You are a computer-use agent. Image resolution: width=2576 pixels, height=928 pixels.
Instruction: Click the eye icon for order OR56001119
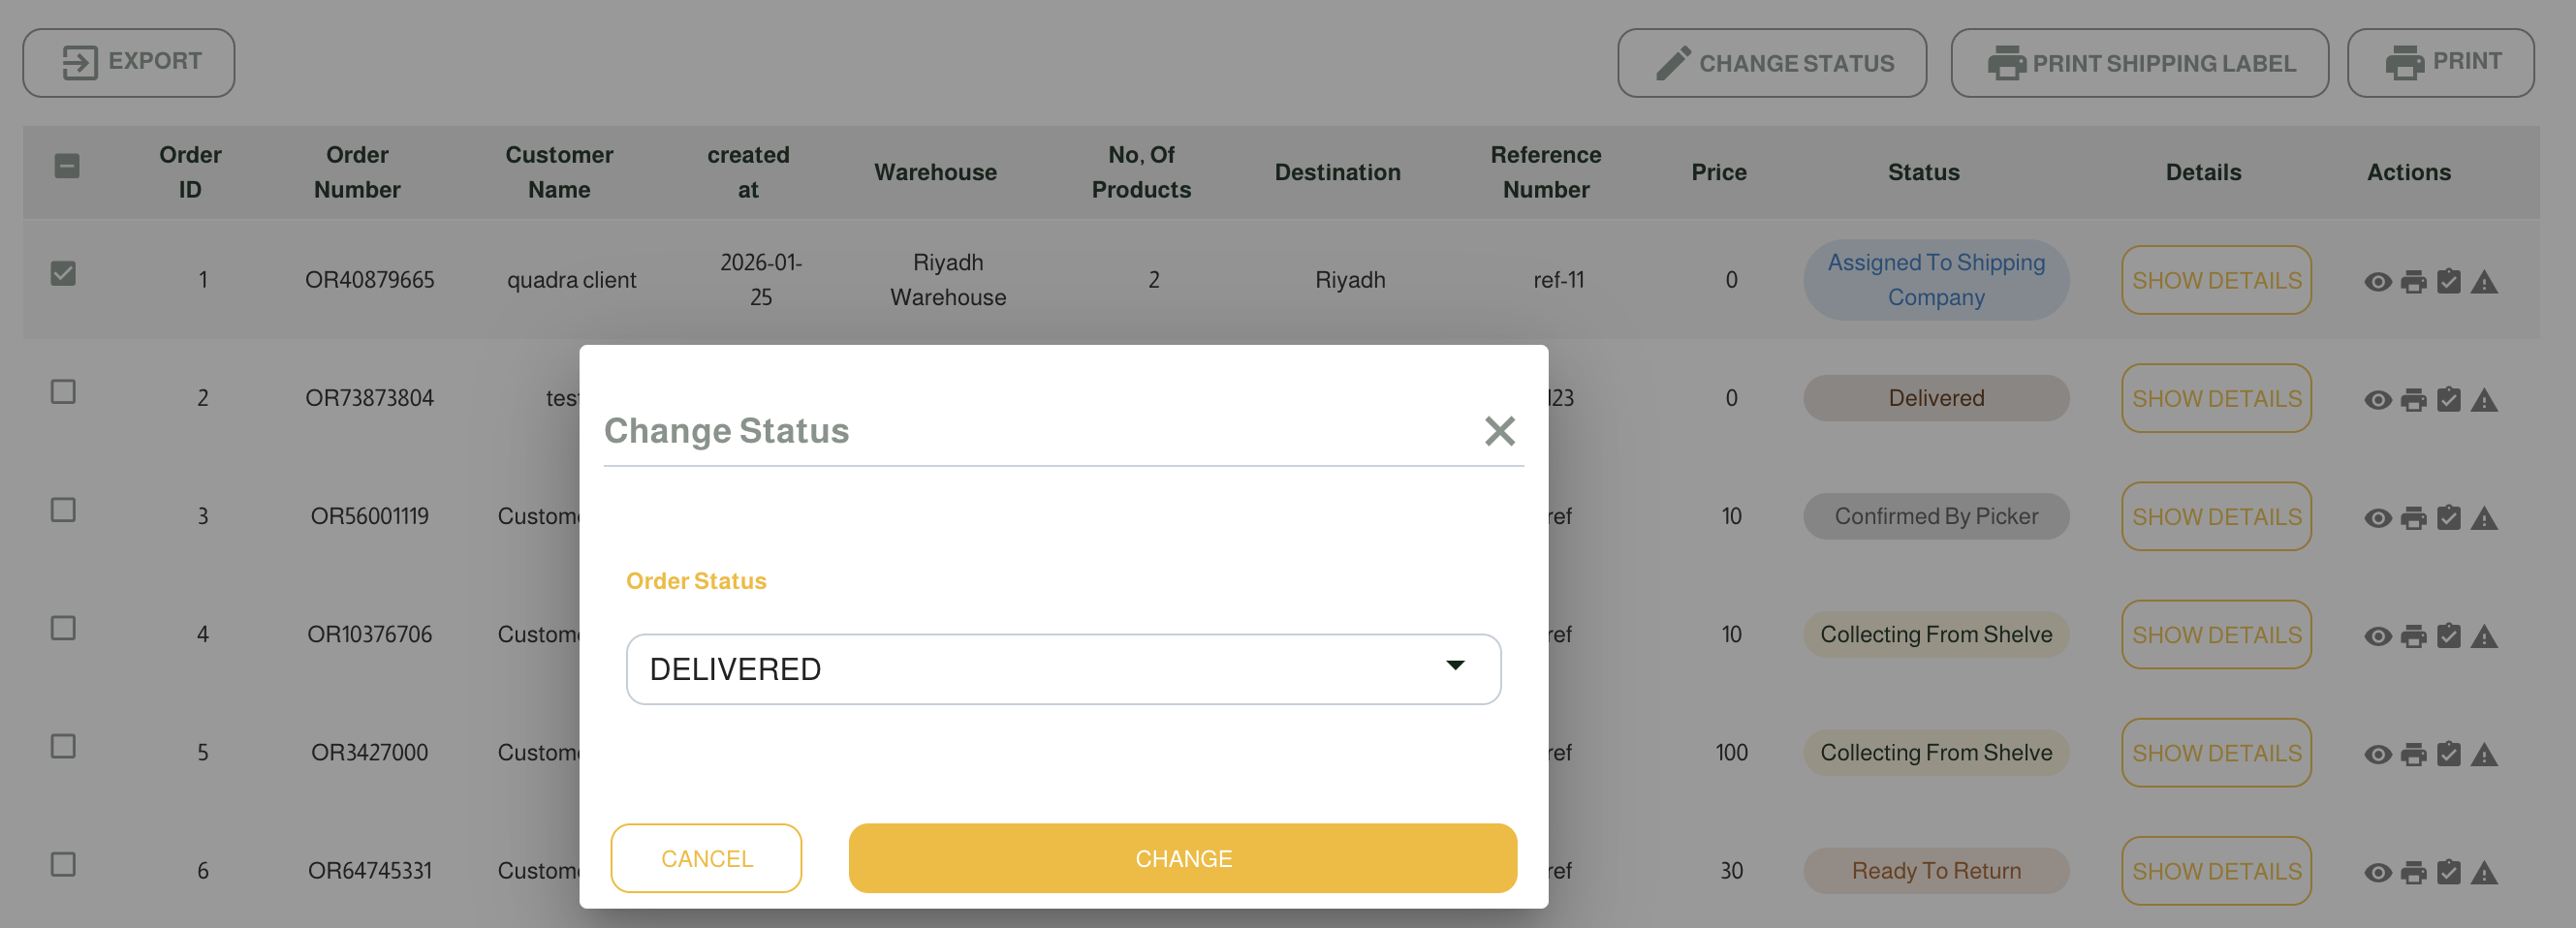click(x=2378, y=518)
